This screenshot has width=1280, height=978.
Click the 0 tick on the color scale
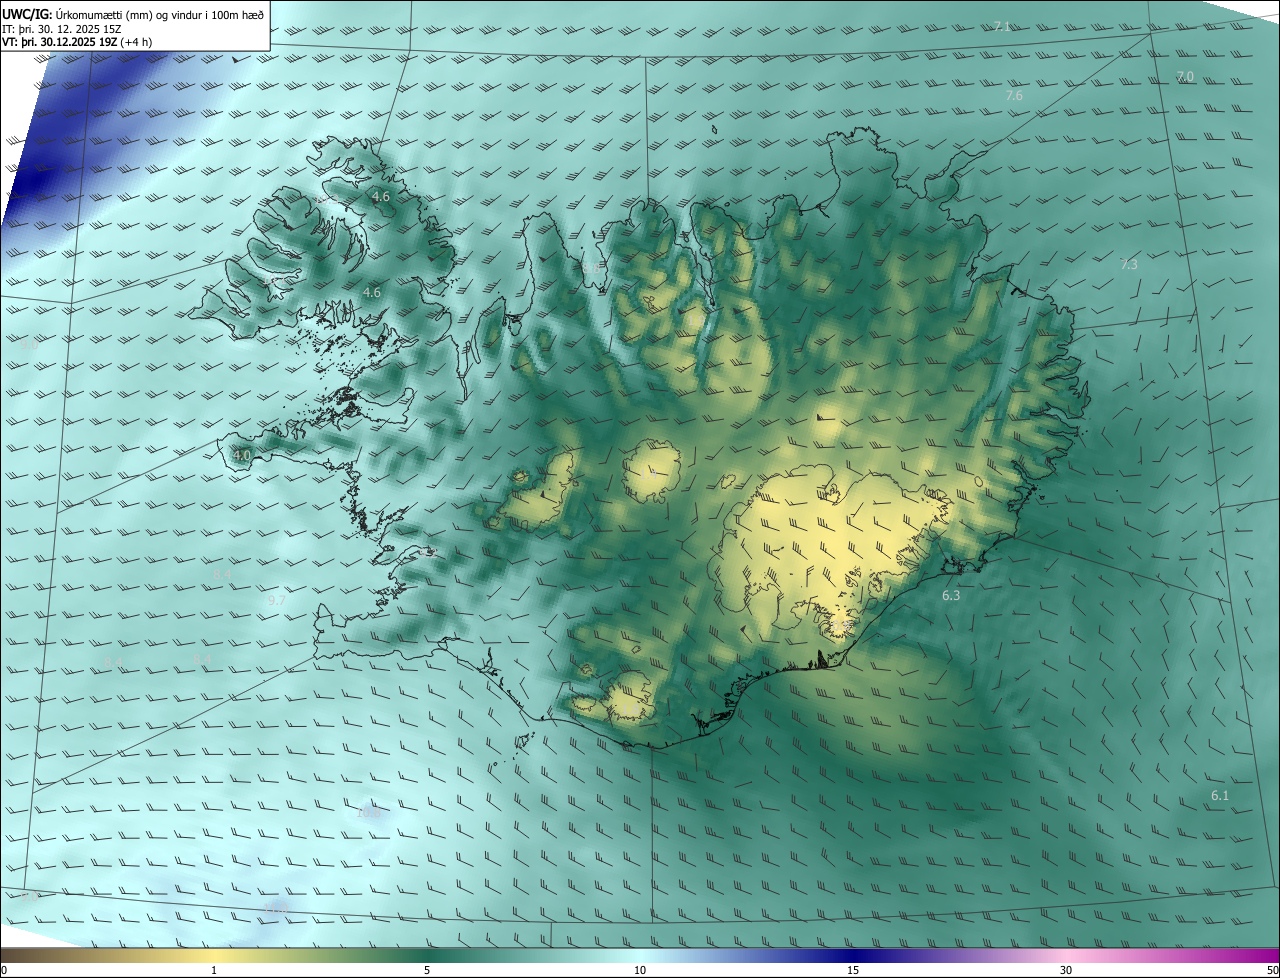(x=4, y=971)
